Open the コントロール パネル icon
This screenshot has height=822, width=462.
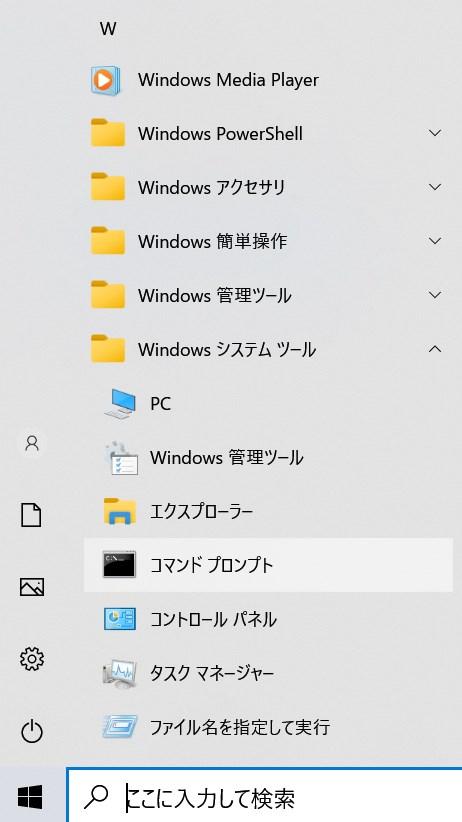point(120,619)
